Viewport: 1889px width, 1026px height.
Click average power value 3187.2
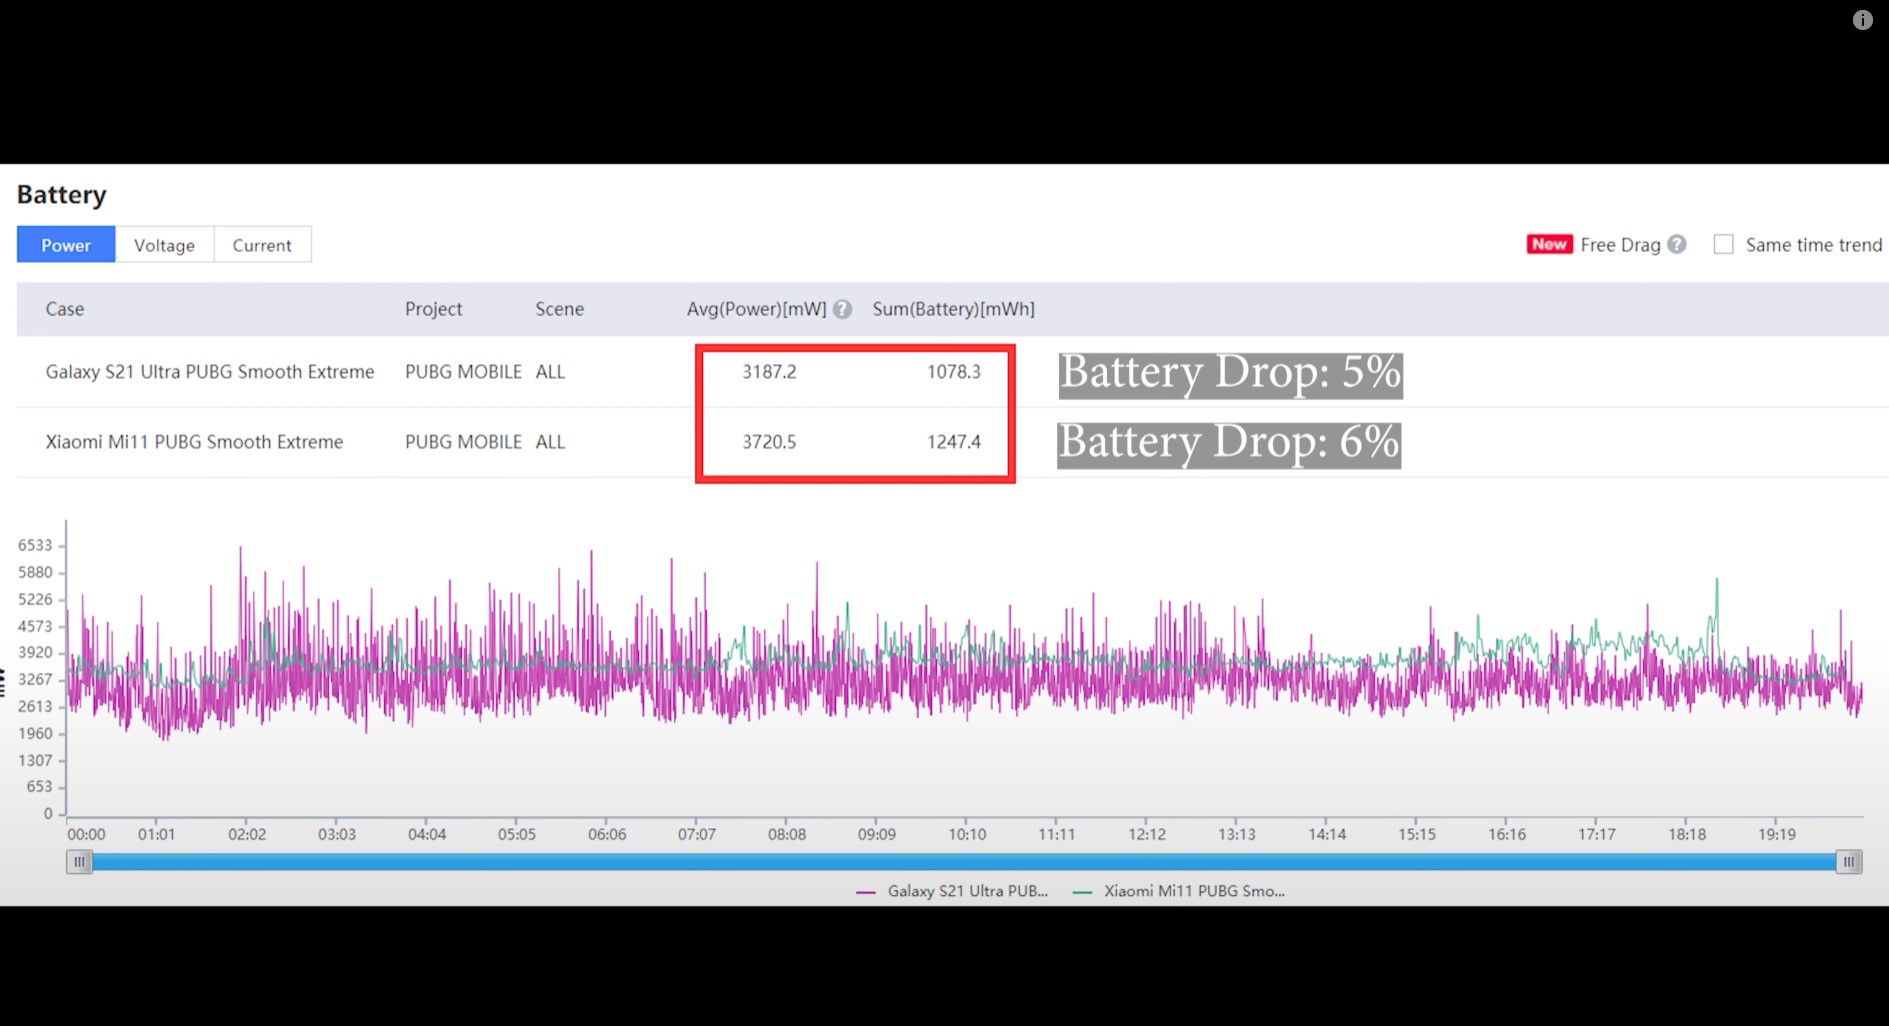coord(769,372)
